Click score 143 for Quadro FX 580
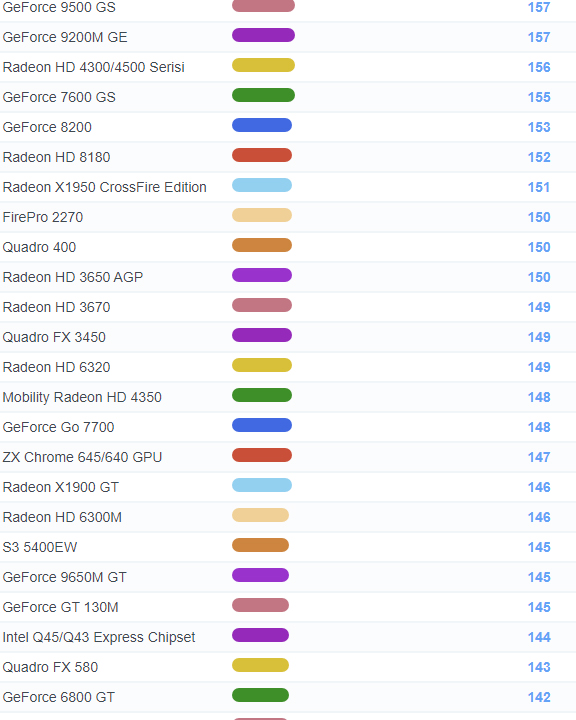 (539, 667)
